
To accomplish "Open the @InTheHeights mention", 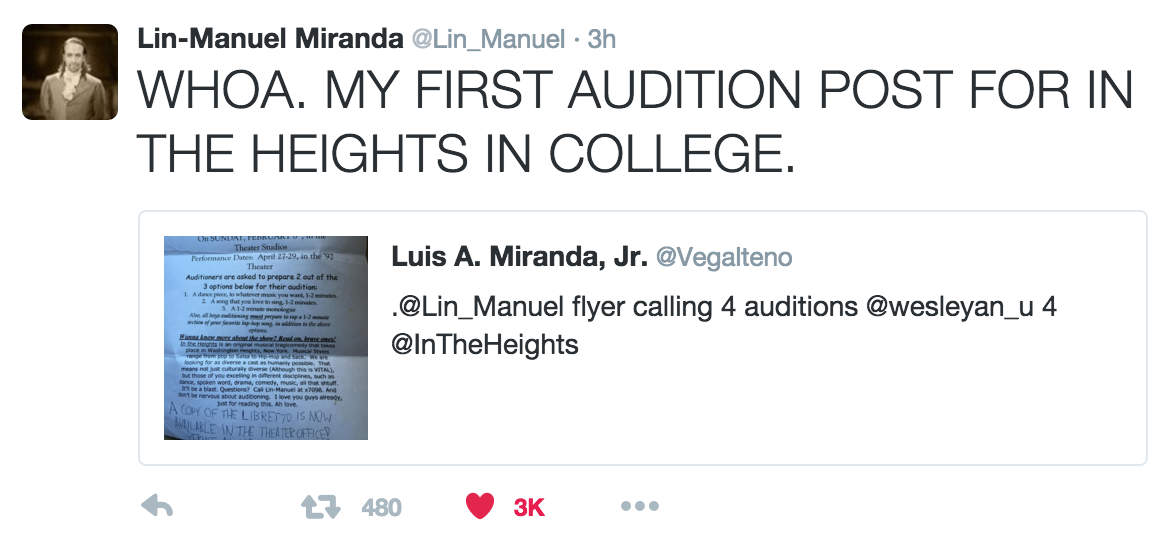I will 485,345.
